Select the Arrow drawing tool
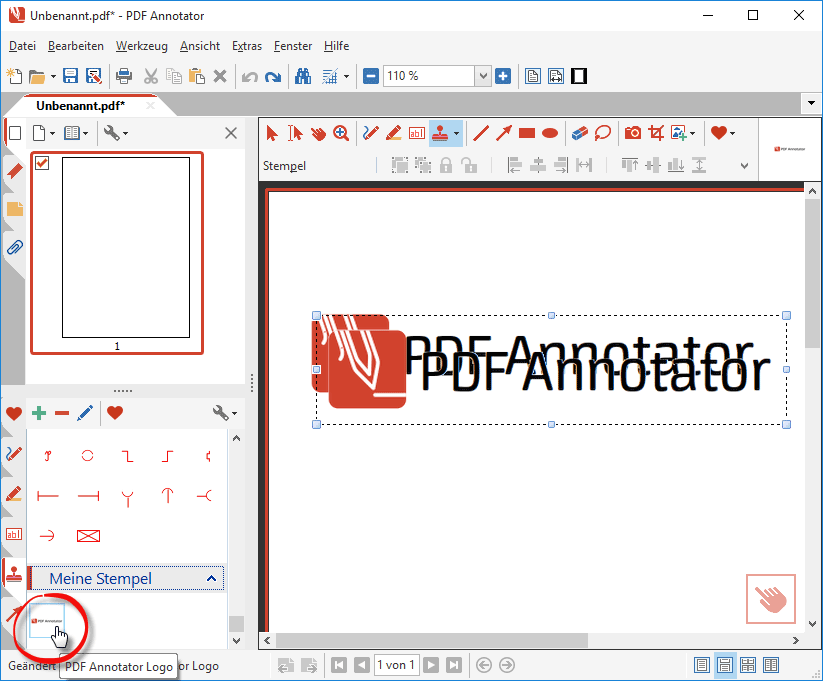823x681 pixels. coord(504,133)
